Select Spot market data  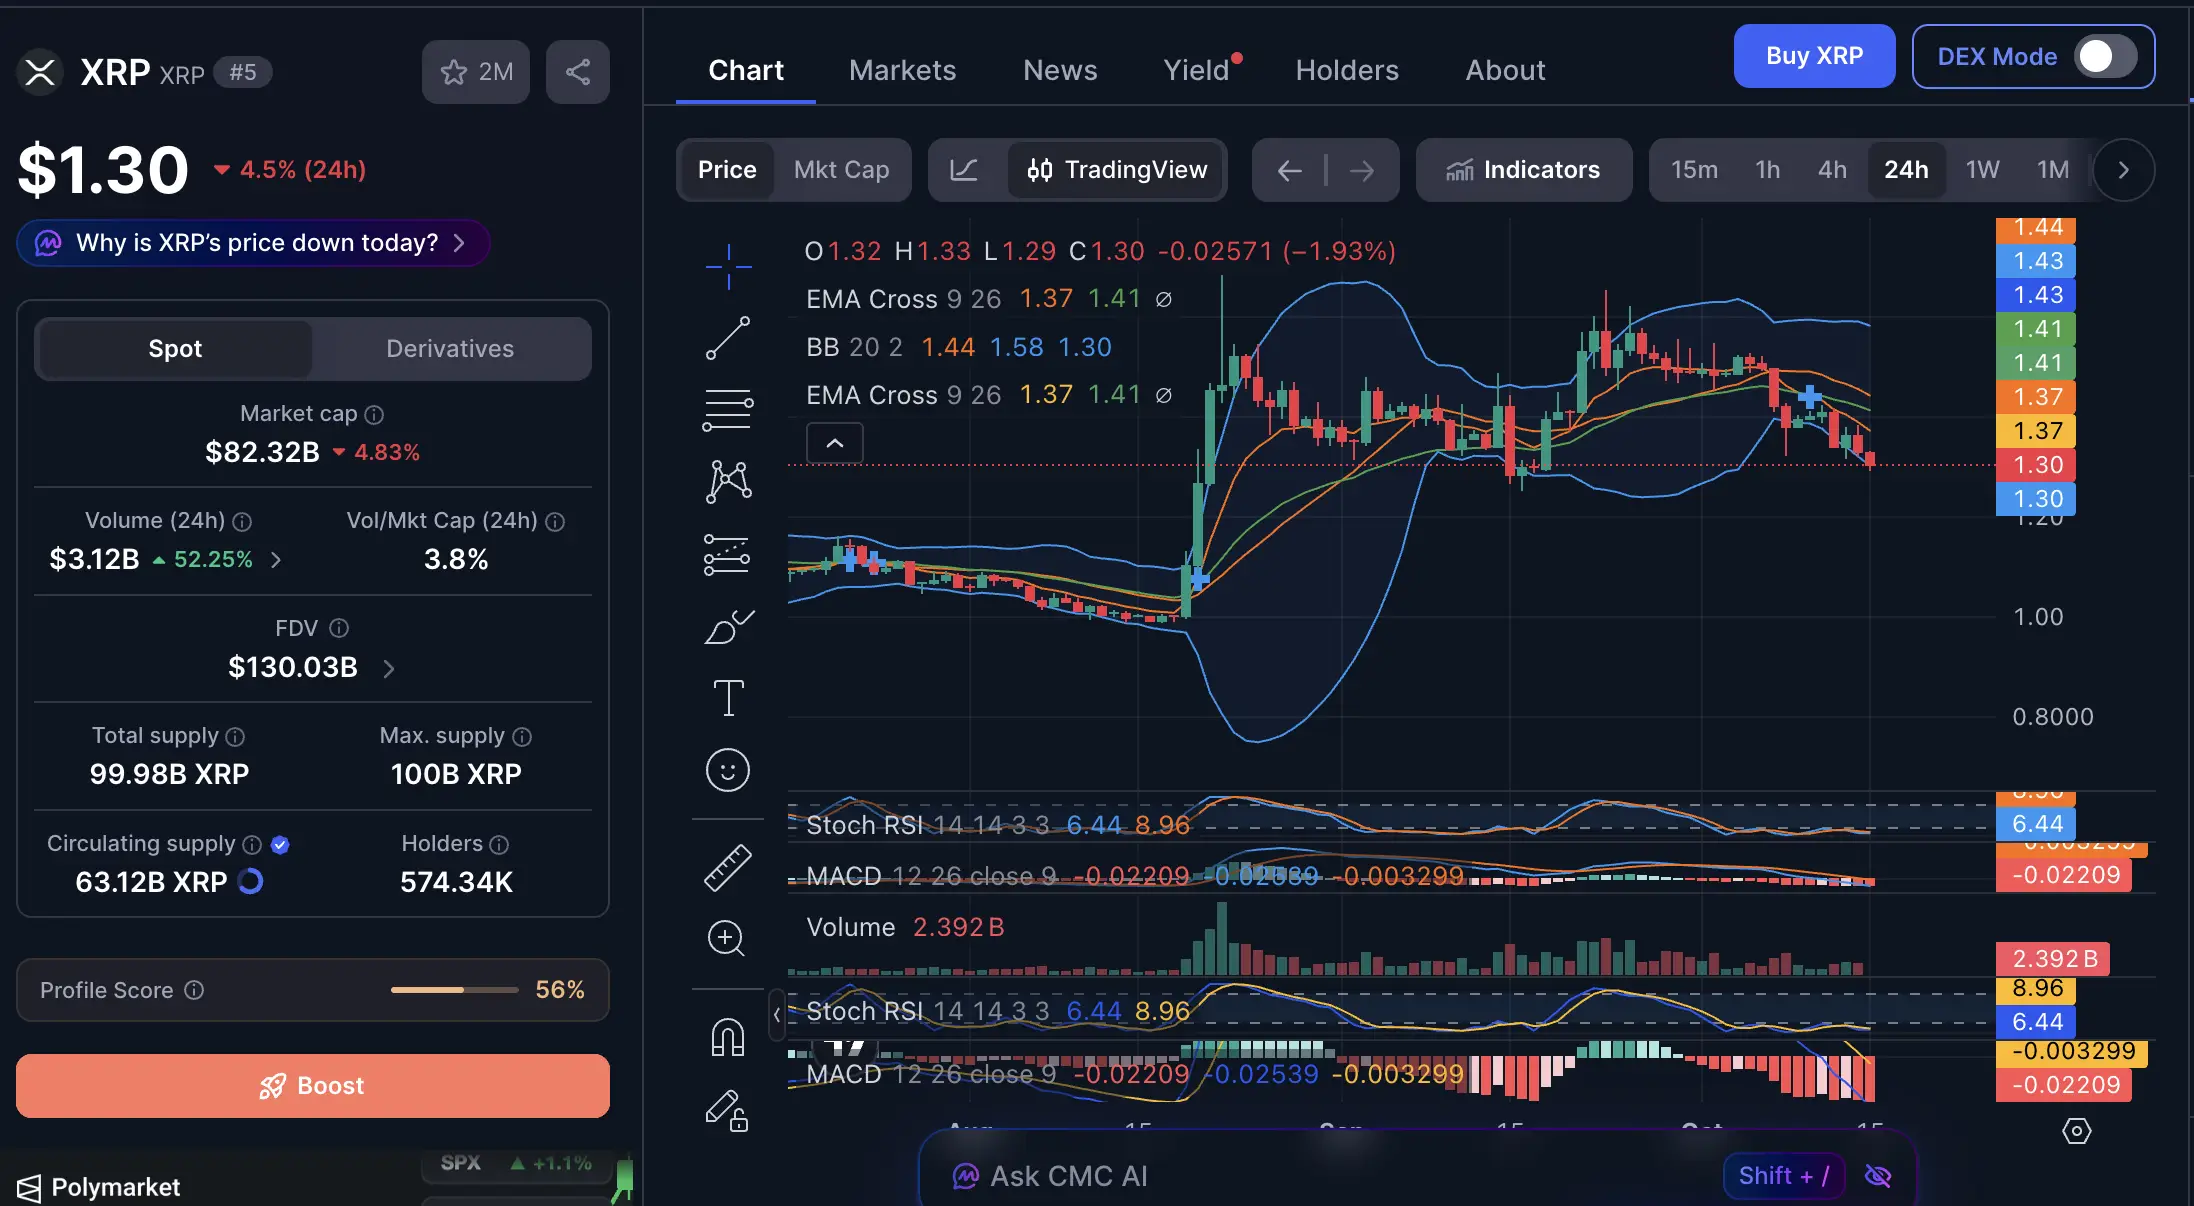175,349
